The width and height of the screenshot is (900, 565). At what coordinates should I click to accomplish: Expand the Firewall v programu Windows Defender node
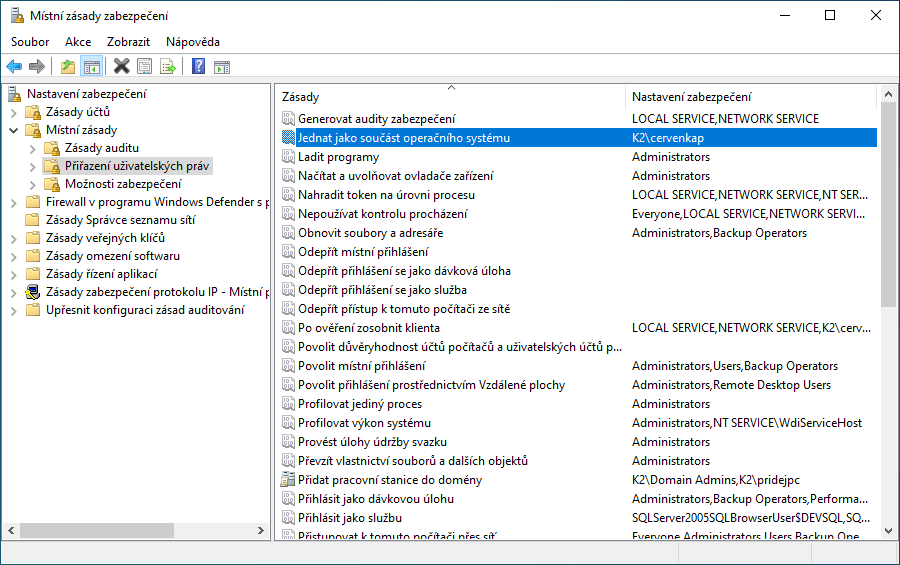[14, 203]
